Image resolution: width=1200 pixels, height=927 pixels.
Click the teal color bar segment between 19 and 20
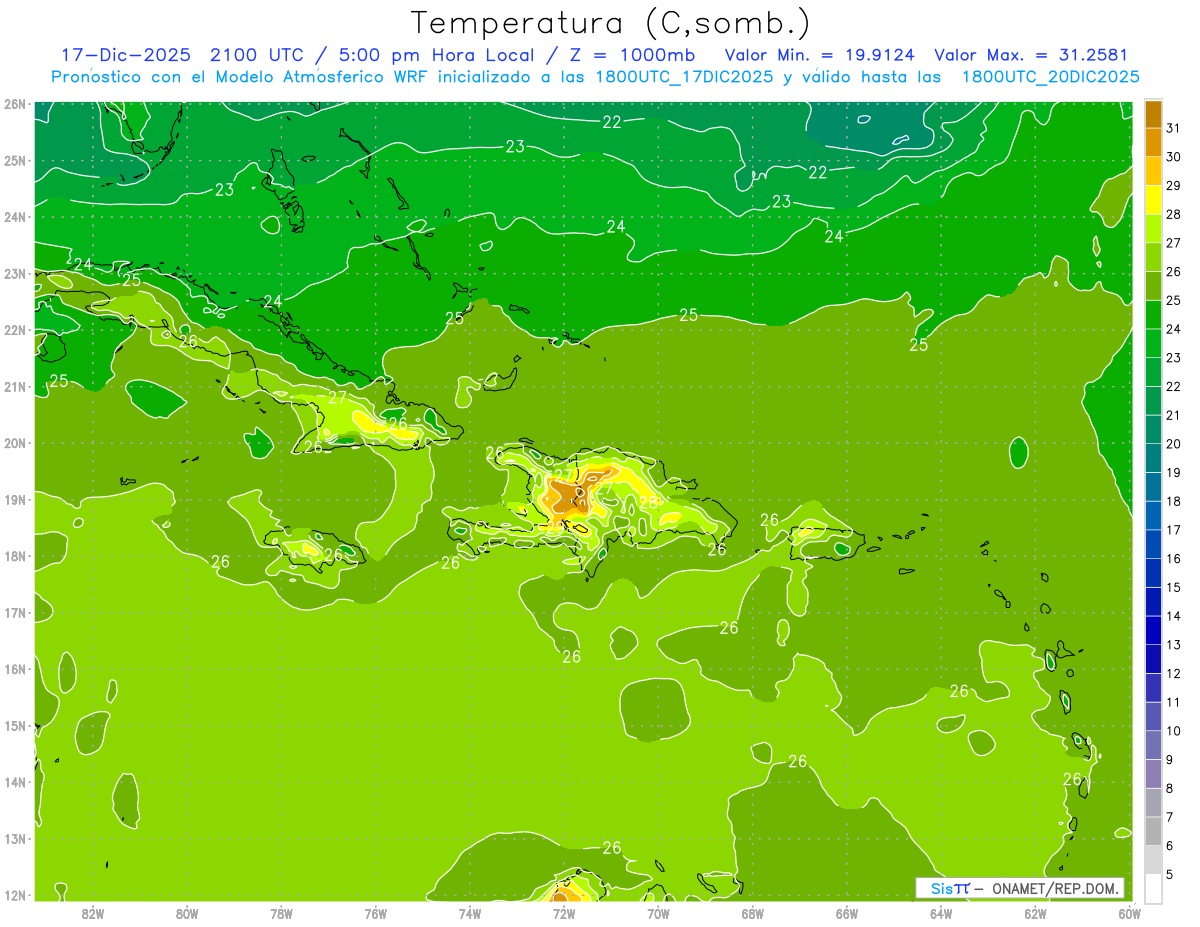(x=1153, y=458)
